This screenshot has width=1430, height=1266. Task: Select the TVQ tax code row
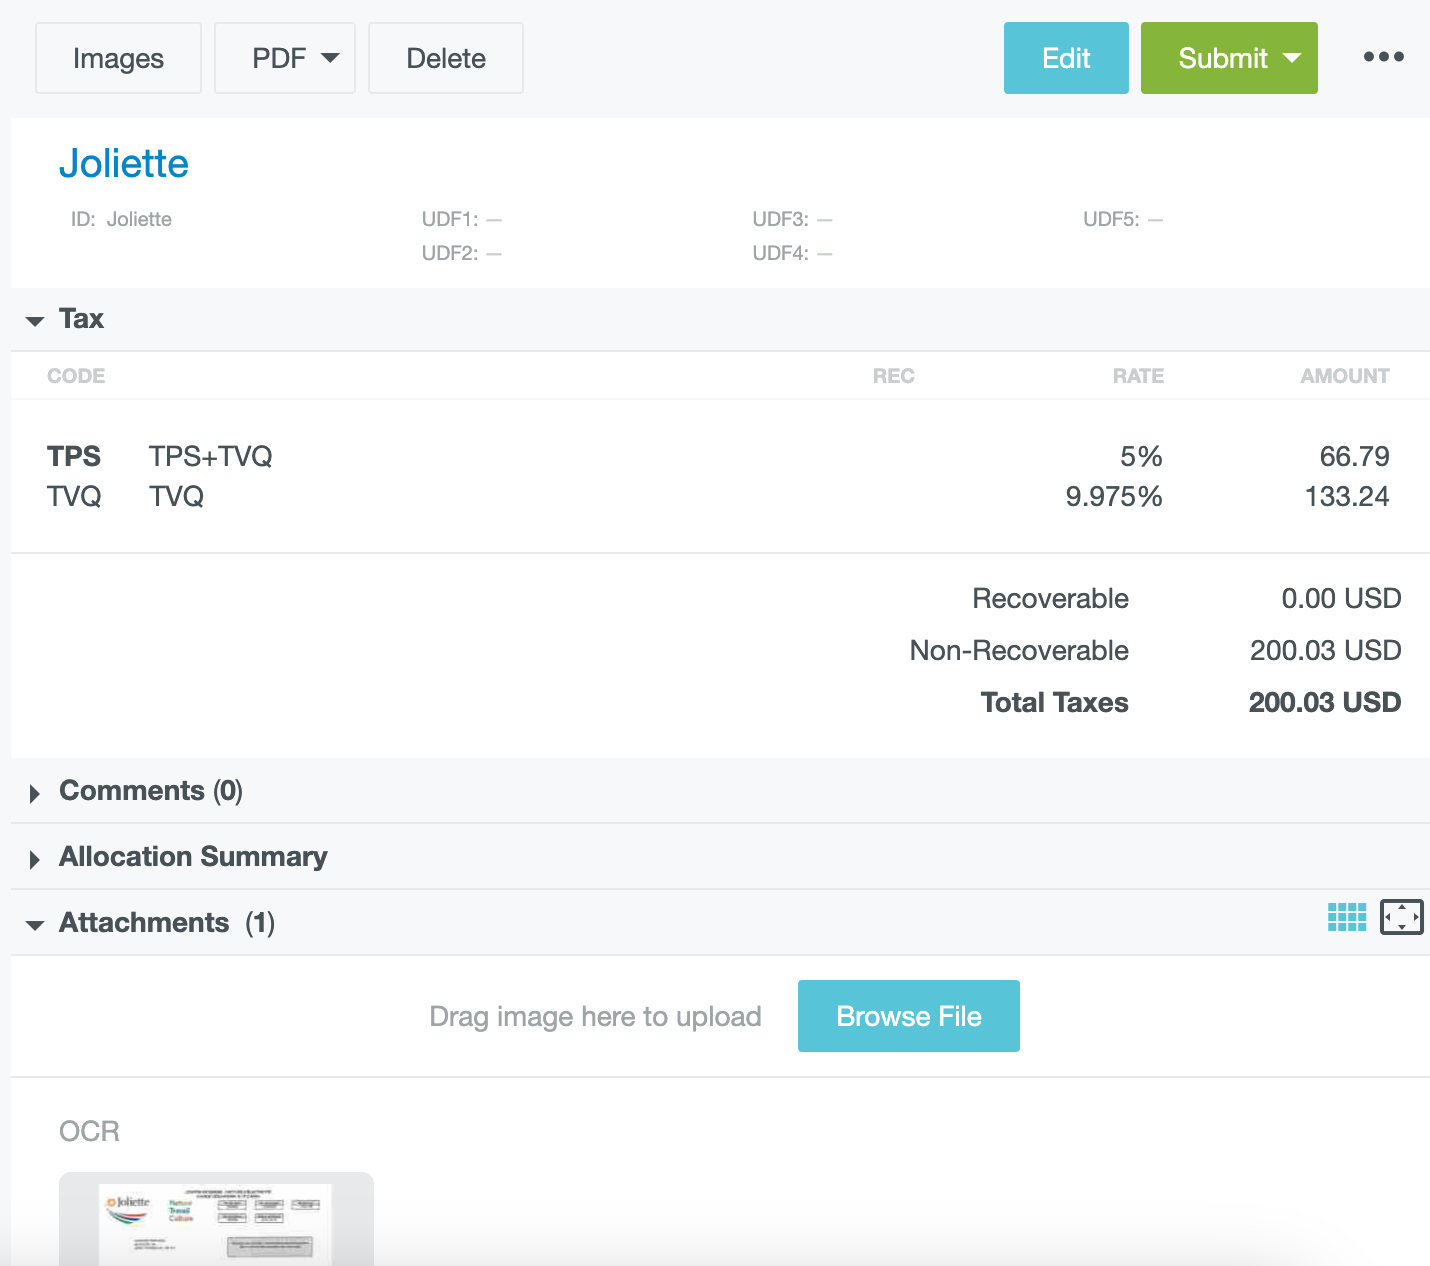pyautogui.click(x=720, y=496)
